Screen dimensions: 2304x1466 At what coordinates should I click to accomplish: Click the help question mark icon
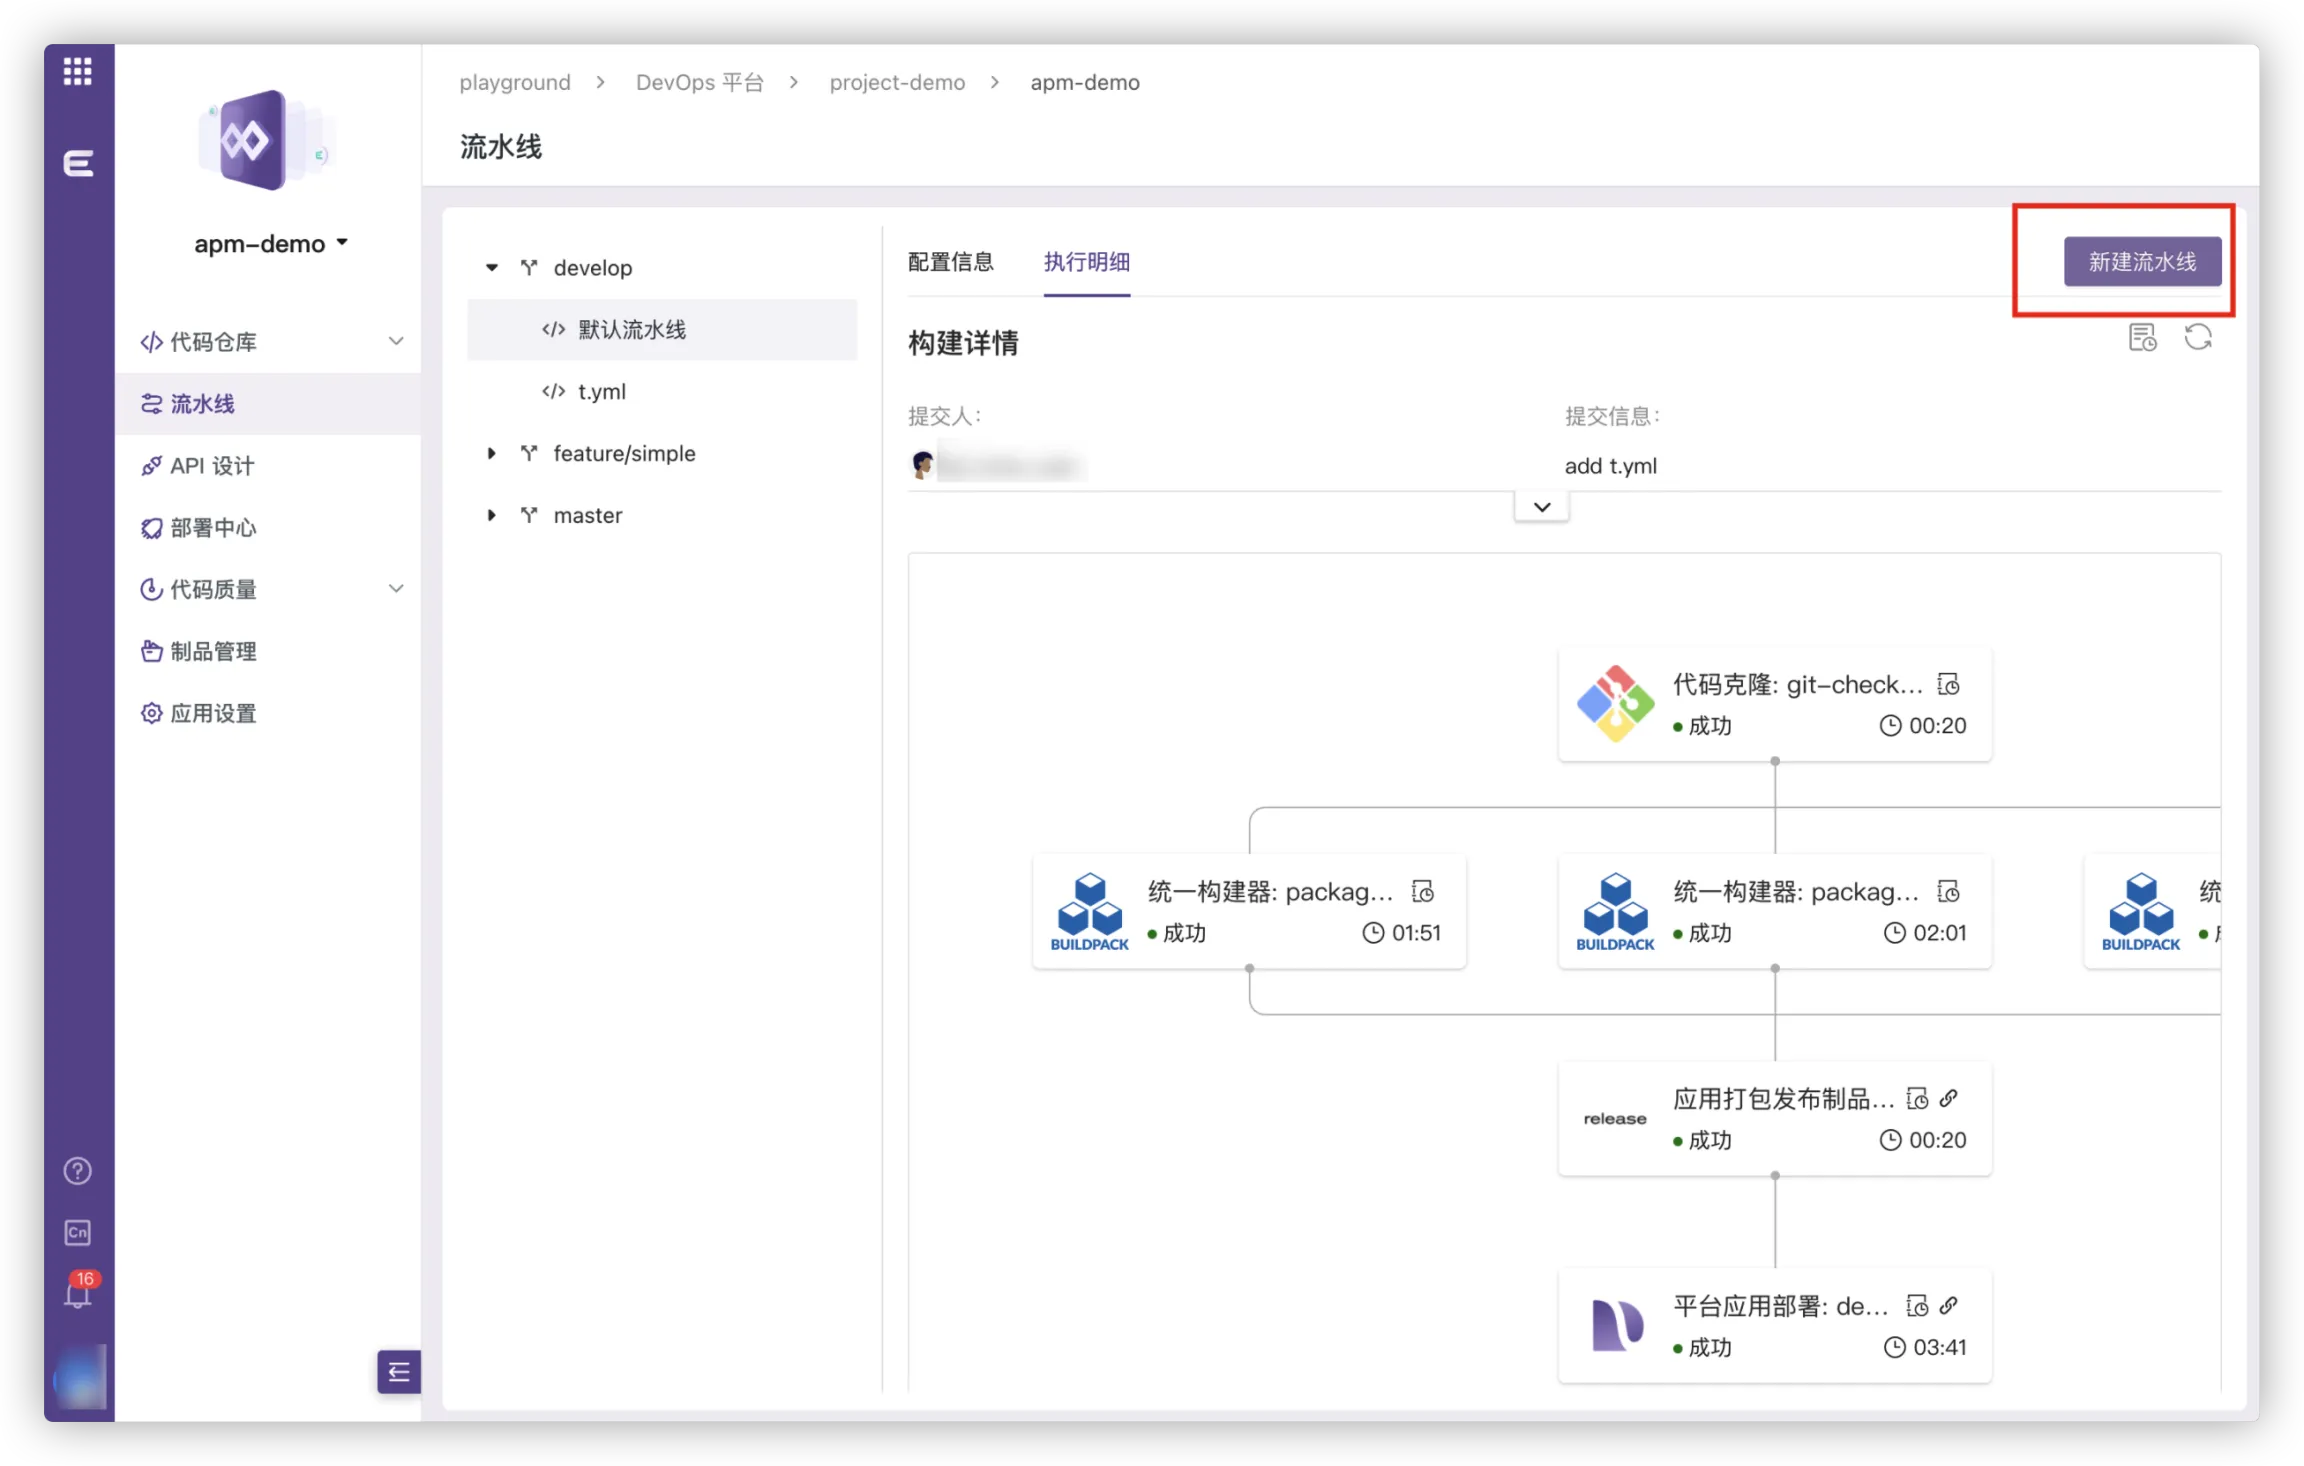coord(77,1171)
